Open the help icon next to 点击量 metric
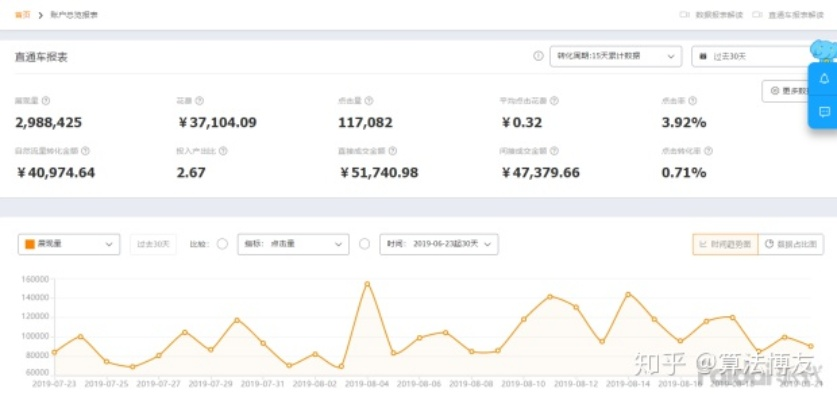 (369, 101)
